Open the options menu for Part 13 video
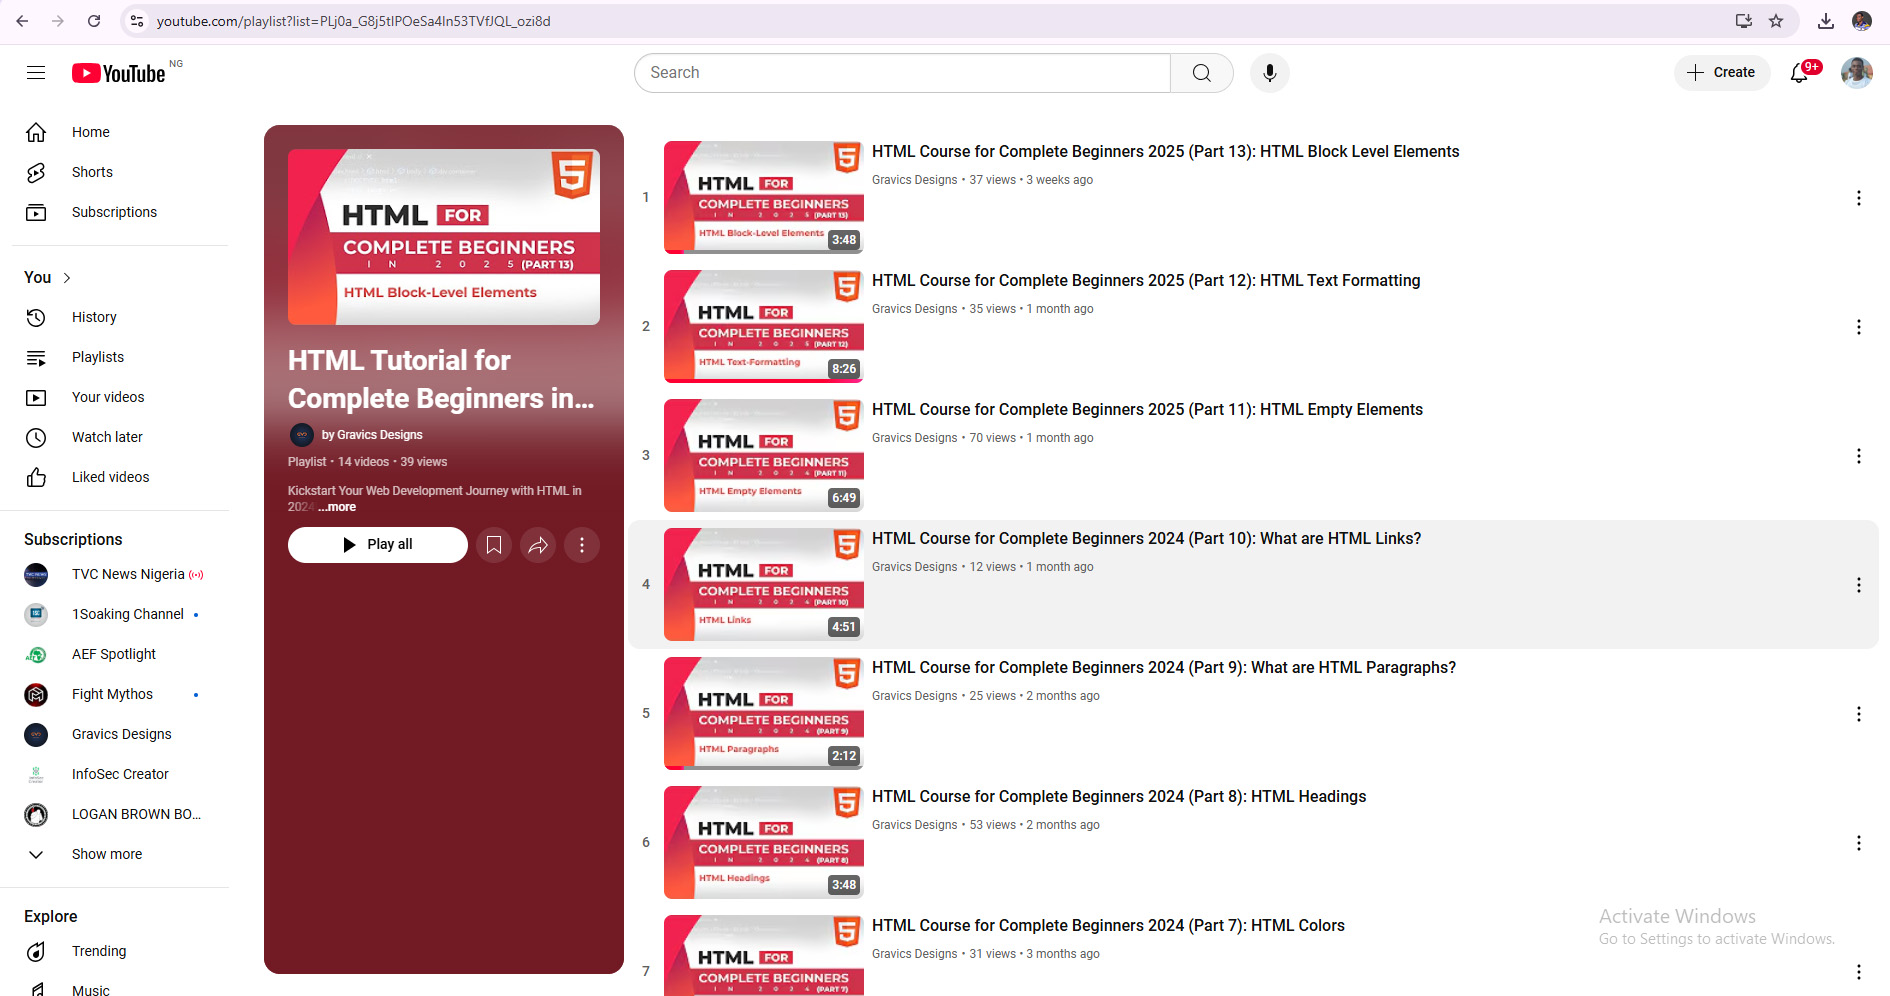Image resolution: width=1890 pixels, height=996 pixels. [1859, 198]
